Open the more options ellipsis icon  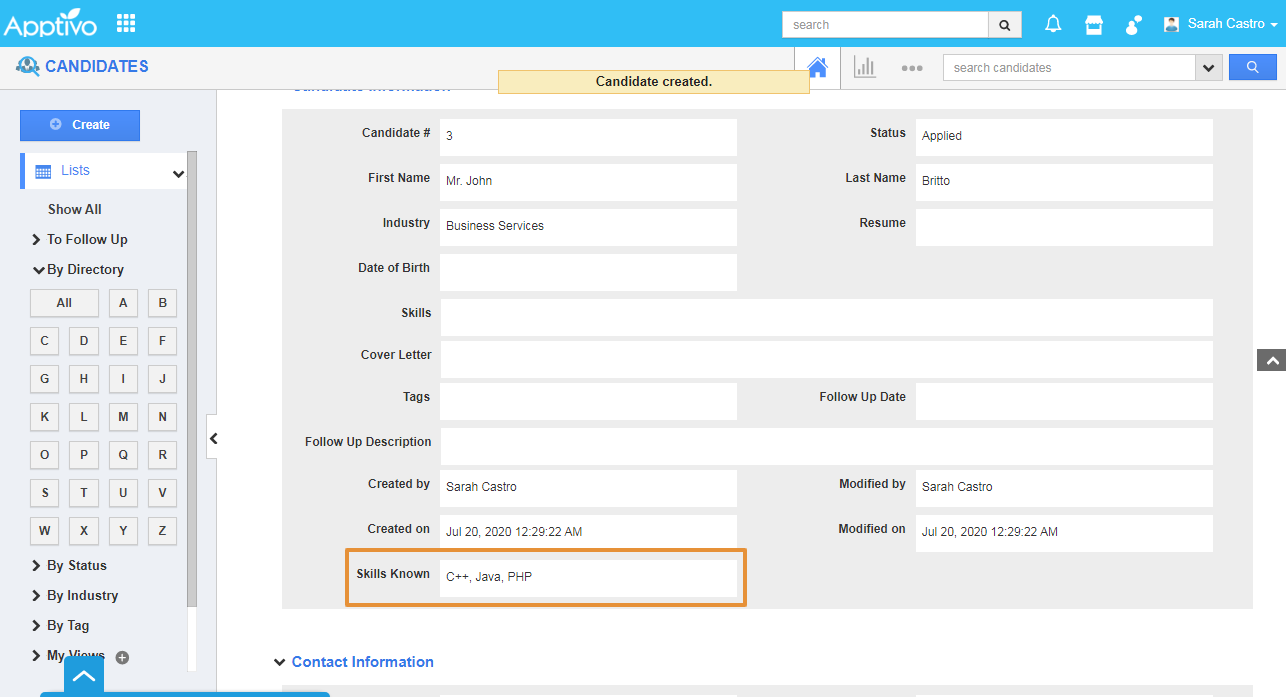pyautogui.click(x=911, y=68)
